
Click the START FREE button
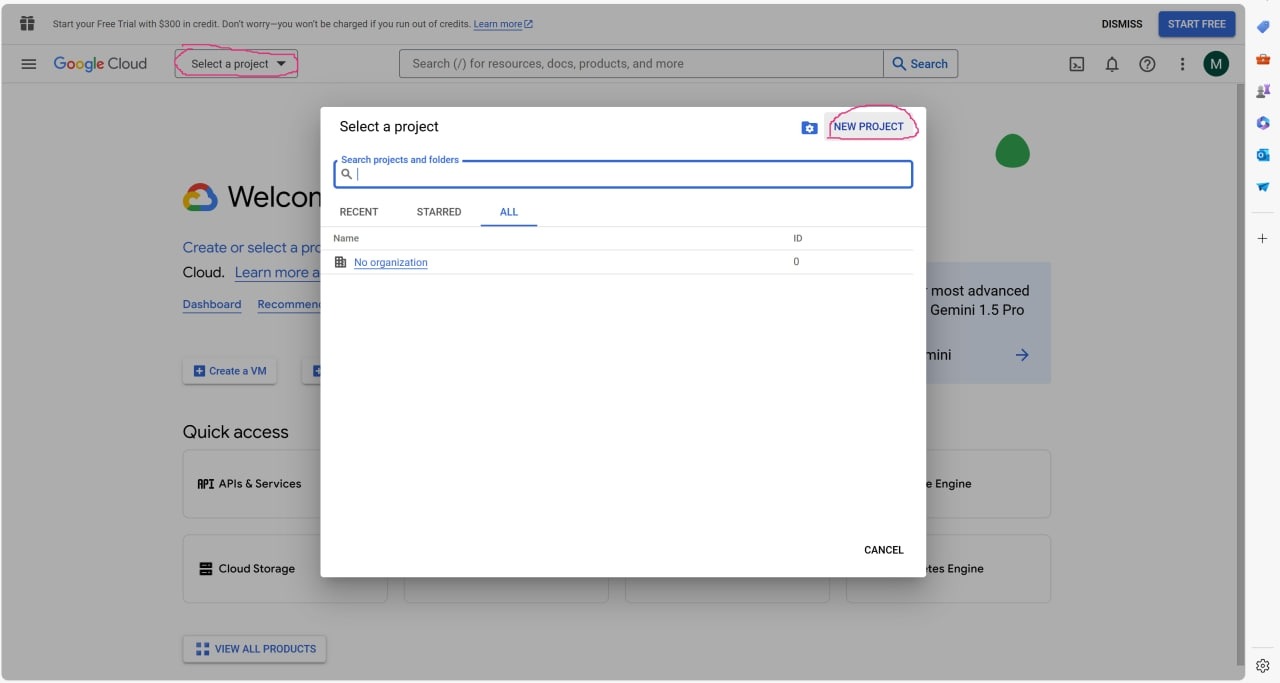[1197, 24]
